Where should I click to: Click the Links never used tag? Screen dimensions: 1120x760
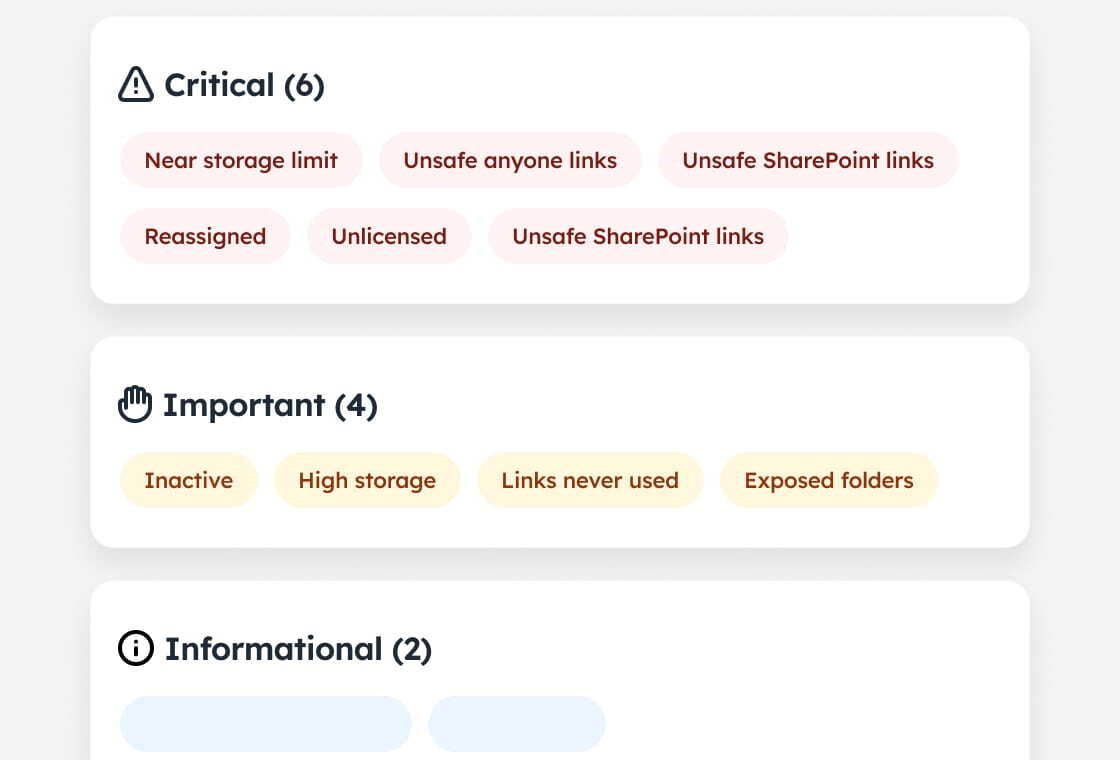(x=590, y=480)
